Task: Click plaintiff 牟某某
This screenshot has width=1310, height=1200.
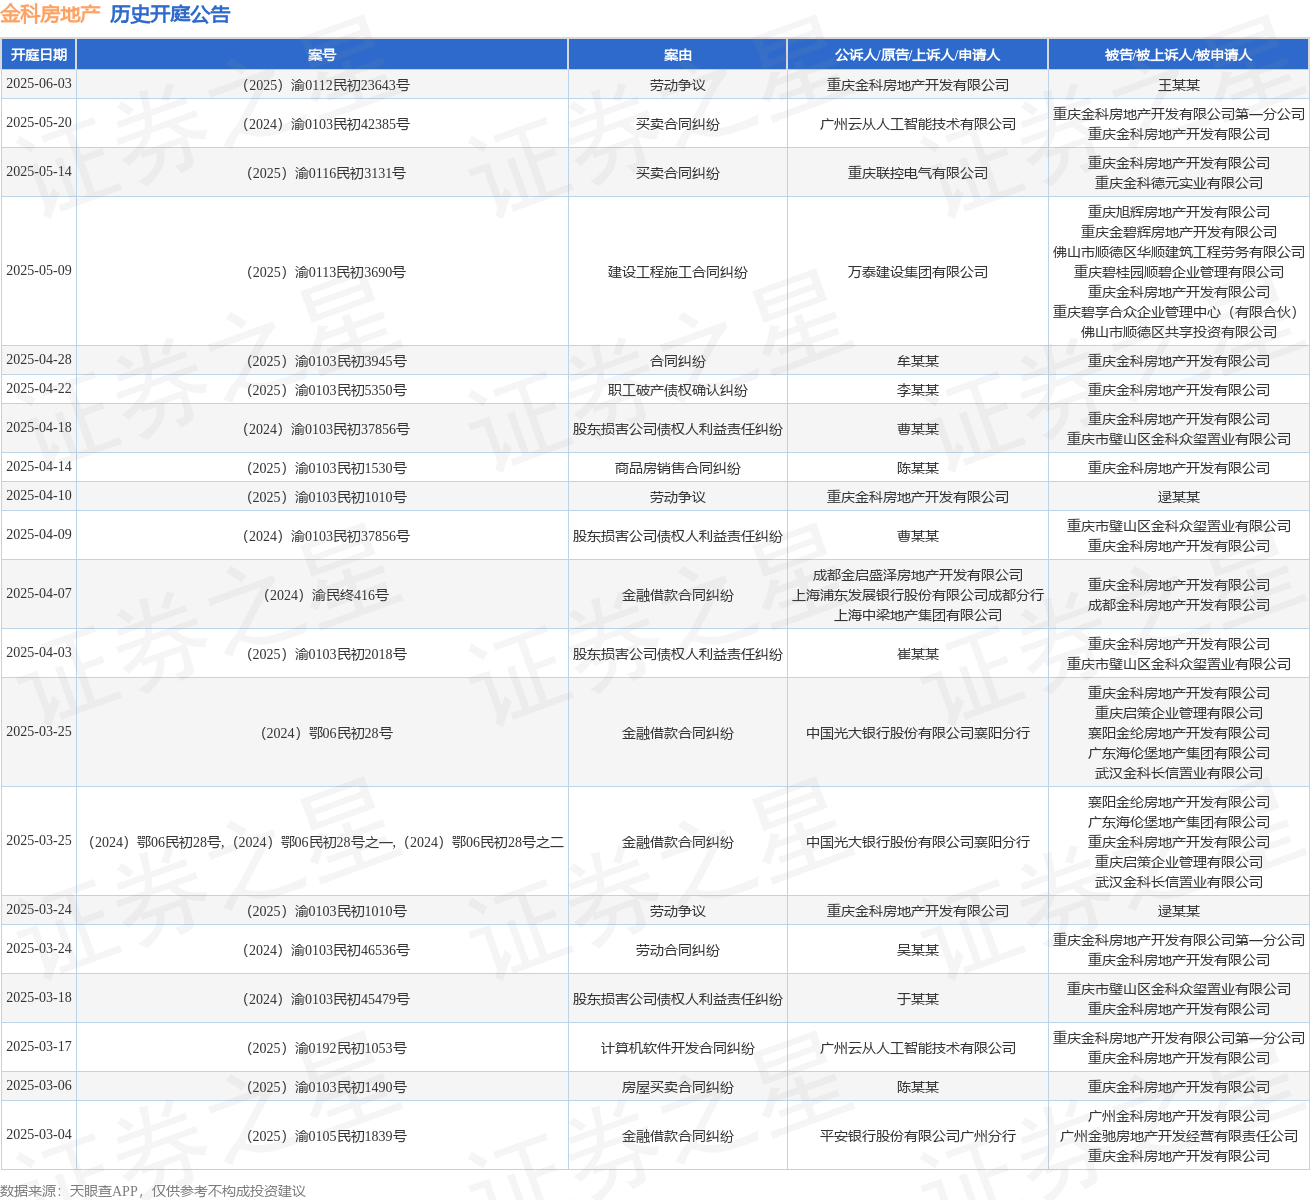Action: point(918,361)
